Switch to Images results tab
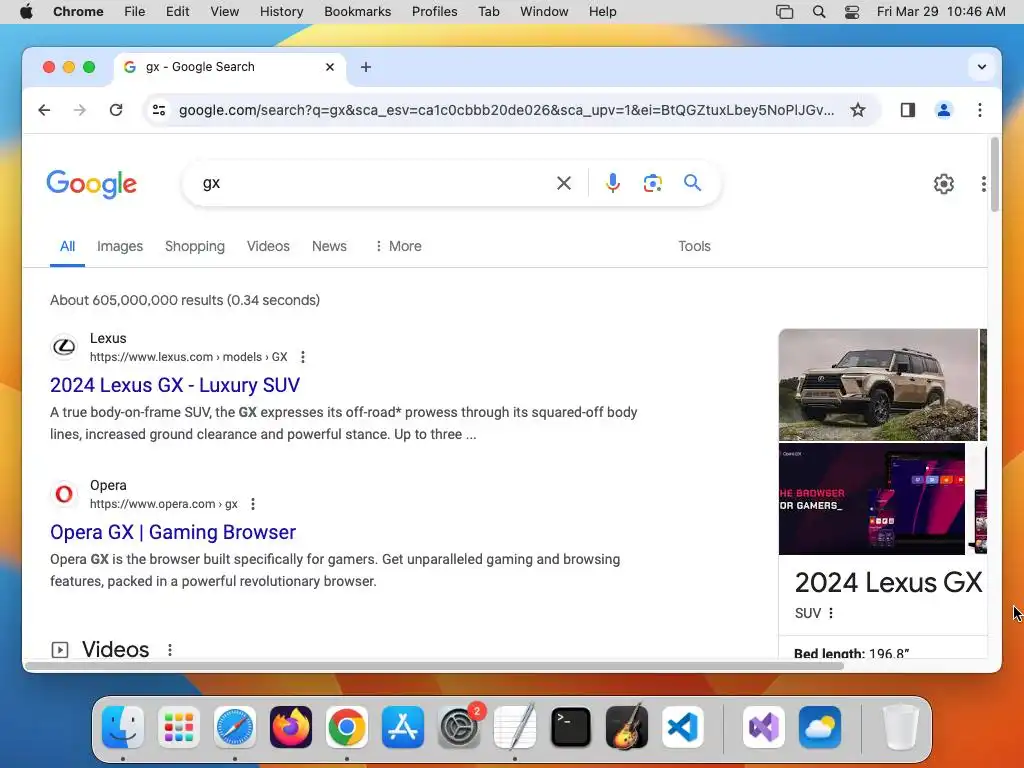 (x=120, y=246)
